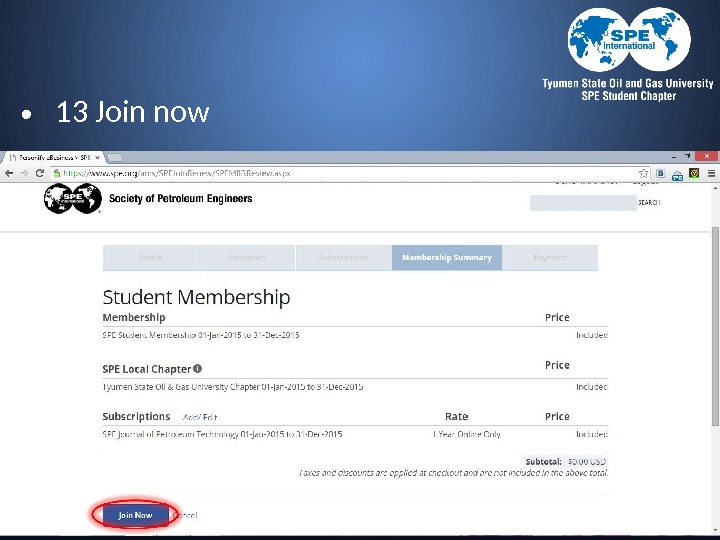Open the Chrome hamburger menu
720x540 pixels.
[x=711, y=174]
